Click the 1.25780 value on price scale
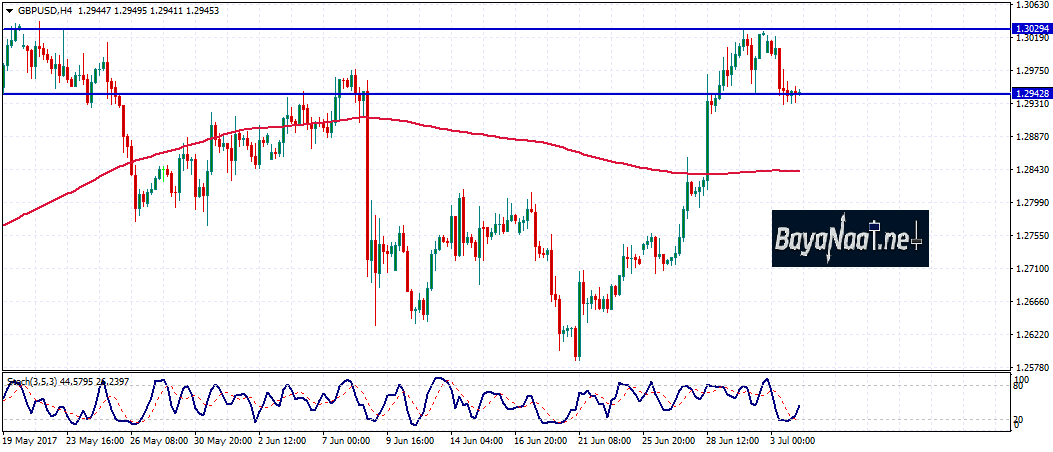 (1030, 368)
